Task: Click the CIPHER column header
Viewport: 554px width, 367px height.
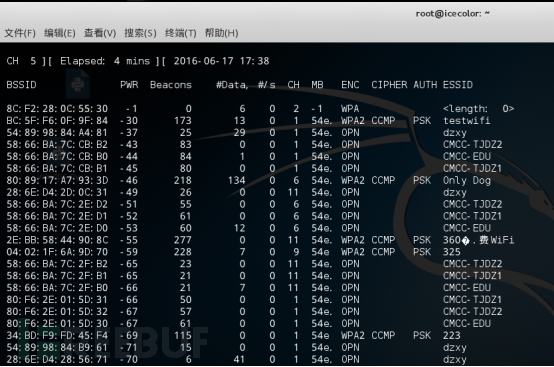Action: pyautogui.click(x=389, y=85)
